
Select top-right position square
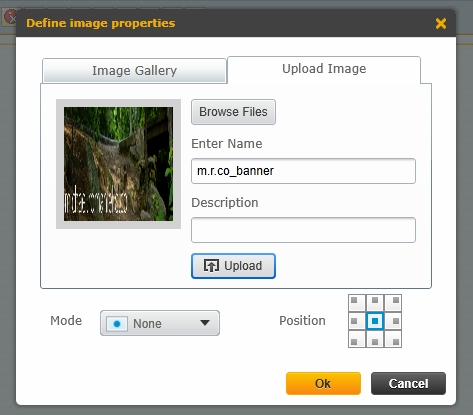(x=393, y=303)
